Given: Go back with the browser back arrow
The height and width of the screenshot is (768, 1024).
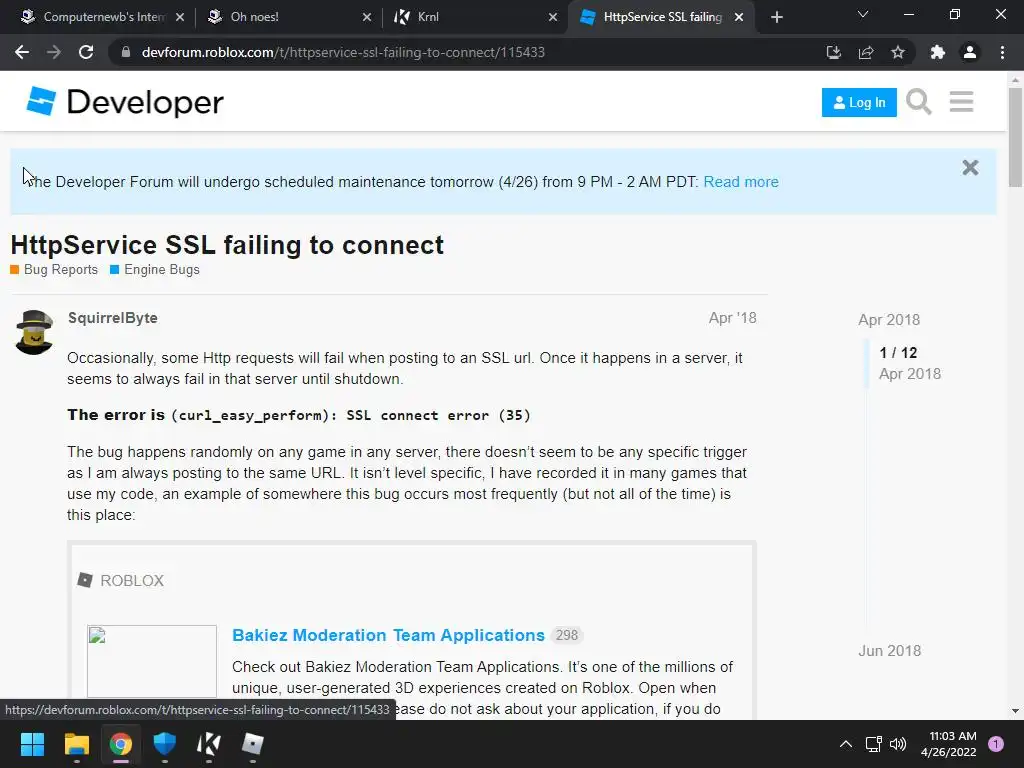Looking at the screenshot, I should click(22, 52).
